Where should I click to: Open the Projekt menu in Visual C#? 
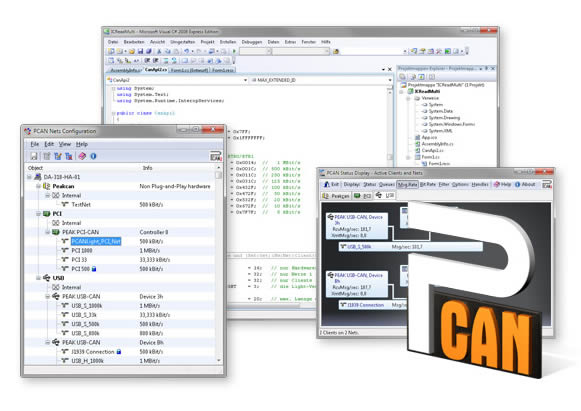208,42
